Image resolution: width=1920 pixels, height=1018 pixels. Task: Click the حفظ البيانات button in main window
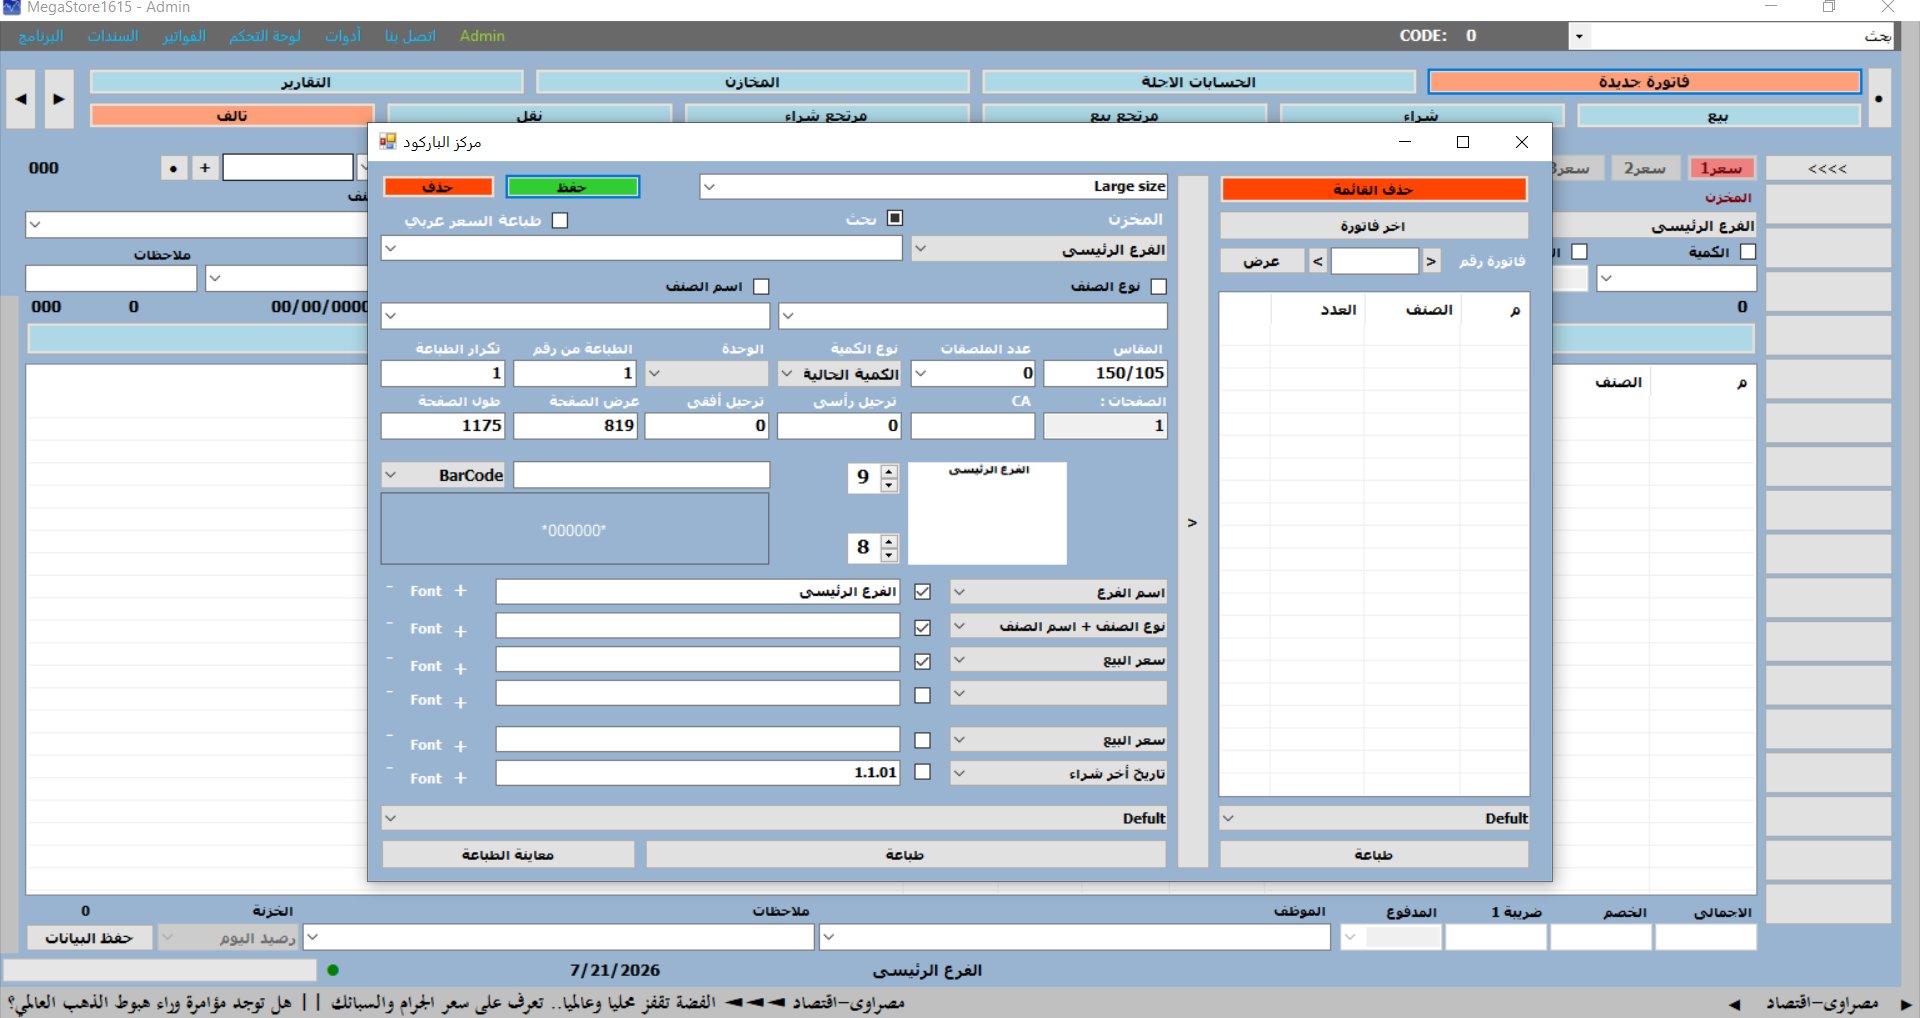pos(89,938)
